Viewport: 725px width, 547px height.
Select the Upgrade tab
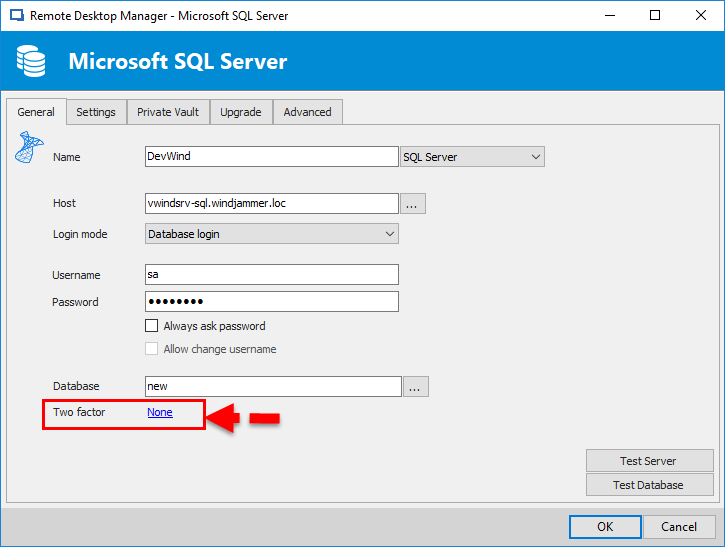click(x=241, y=112)
